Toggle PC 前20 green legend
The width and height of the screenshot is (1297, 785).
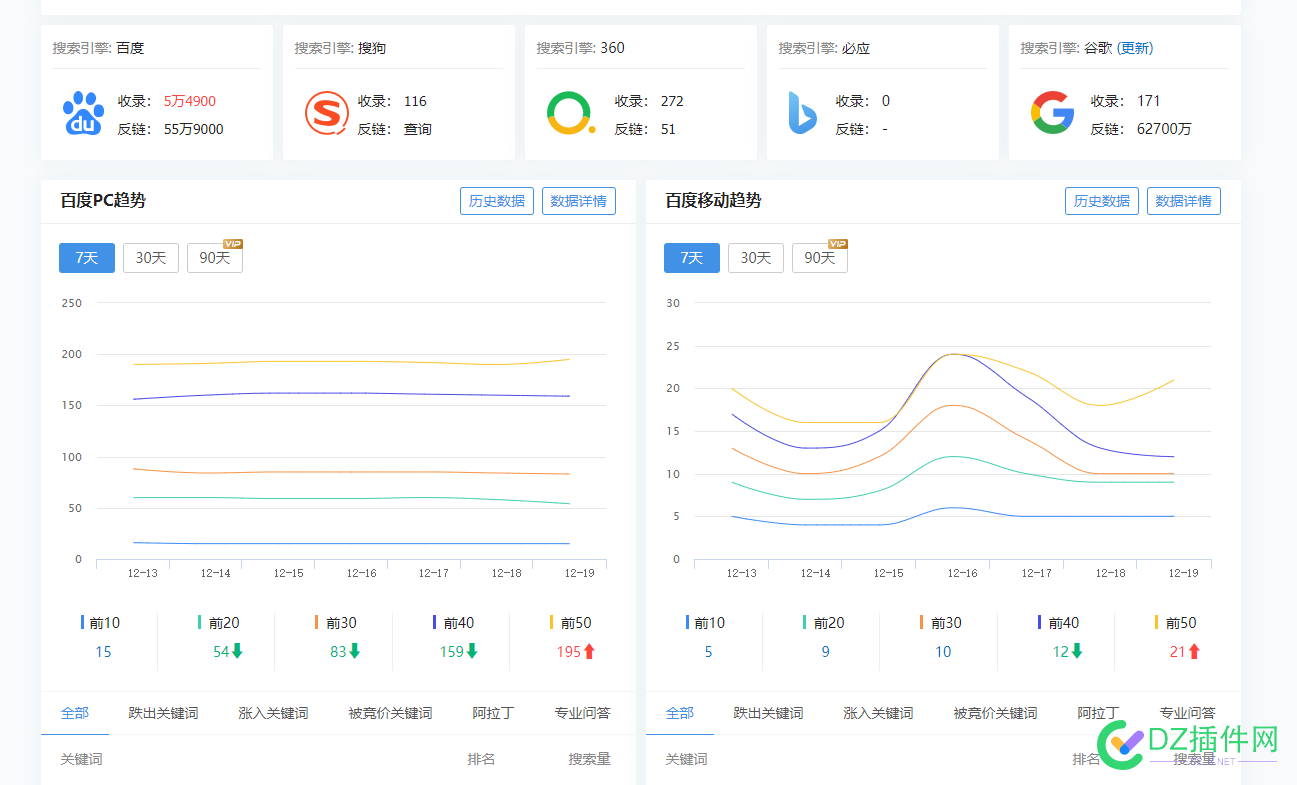[218, 623]
